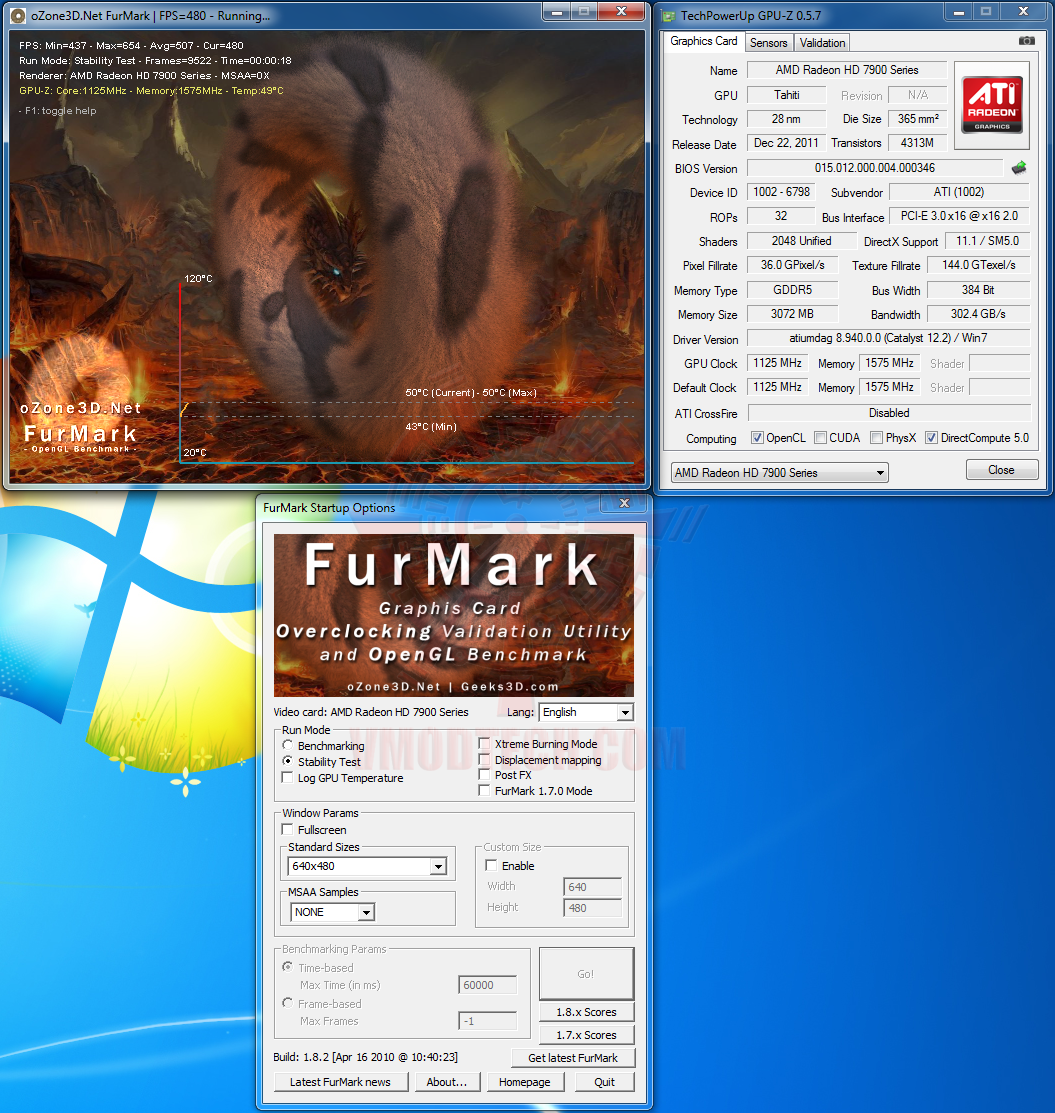This screenshot has width=1055, height=1113.
Task: Open the Lang English dropdown
Action: coord(586,712)
